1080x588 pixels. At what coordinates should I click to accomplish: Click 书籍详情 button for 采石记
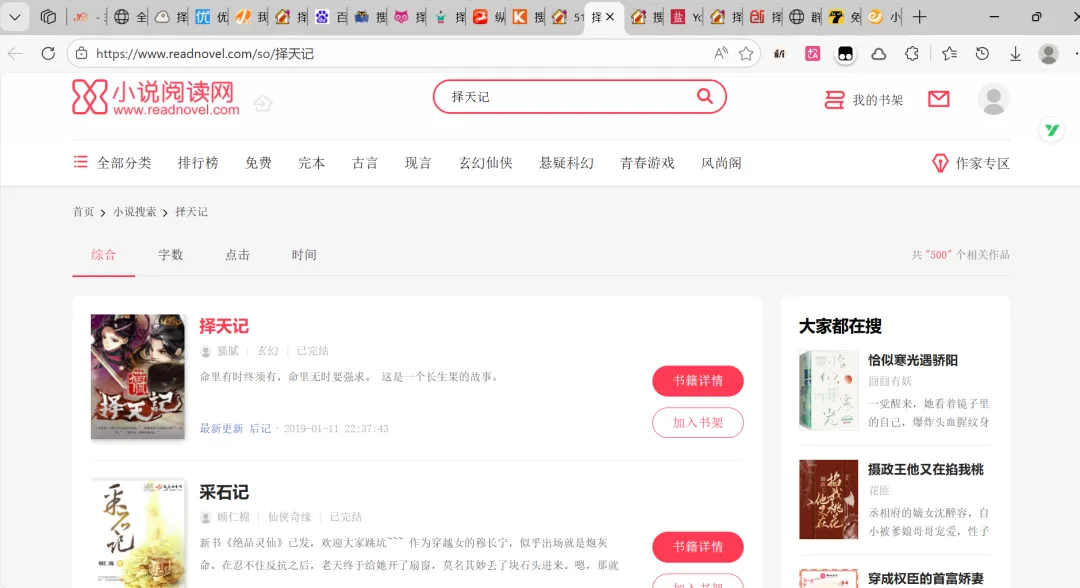pos(698,547)
